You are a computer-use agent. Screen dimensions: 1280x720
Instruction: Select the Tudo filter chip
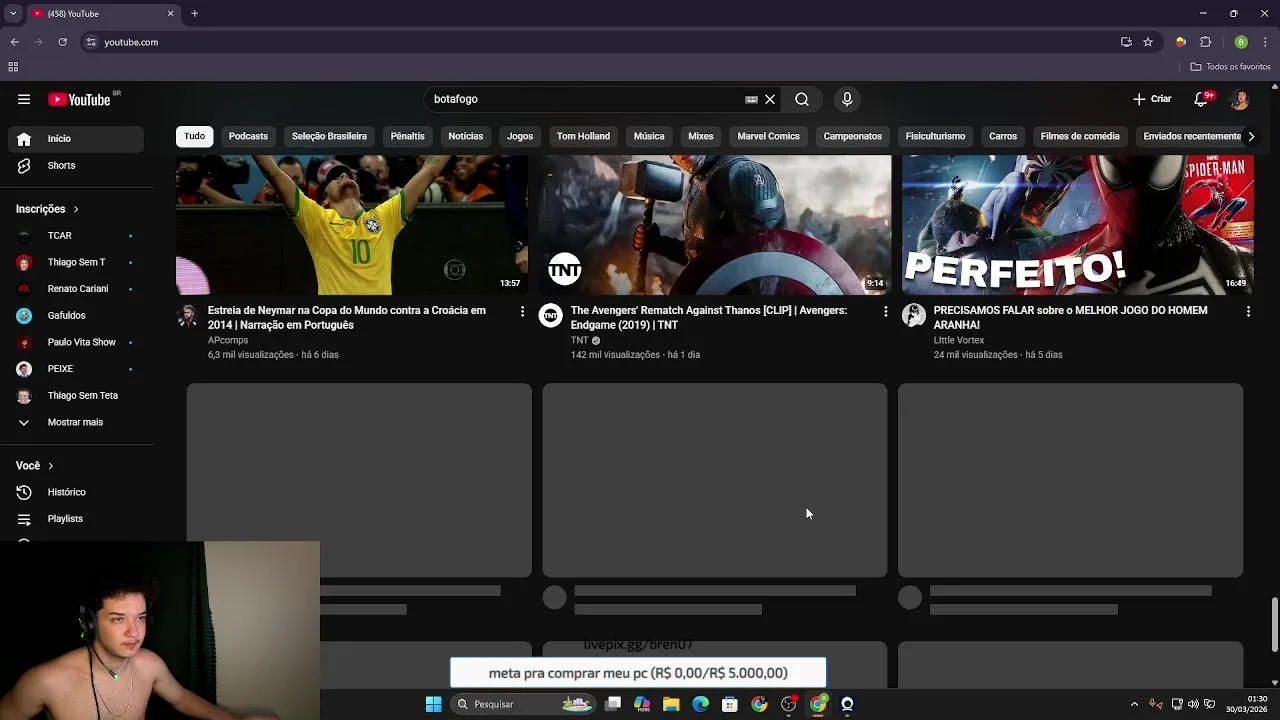coord(194,136)
